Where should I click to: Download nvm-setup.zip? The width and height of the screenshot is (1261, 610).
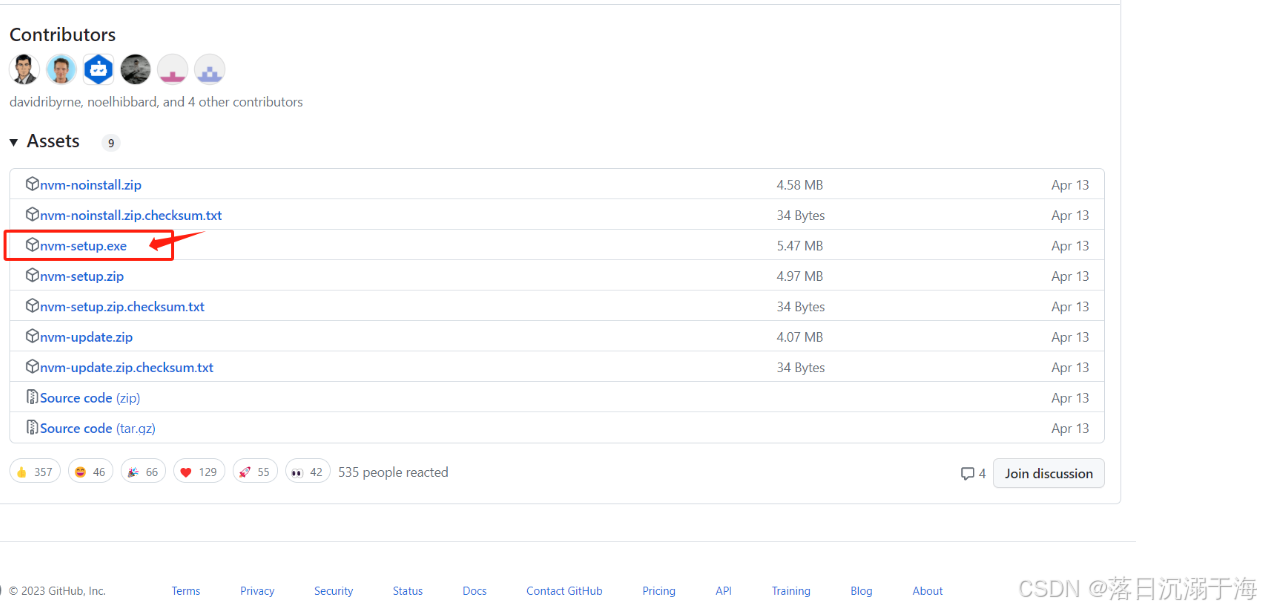(x=82, y=276)
